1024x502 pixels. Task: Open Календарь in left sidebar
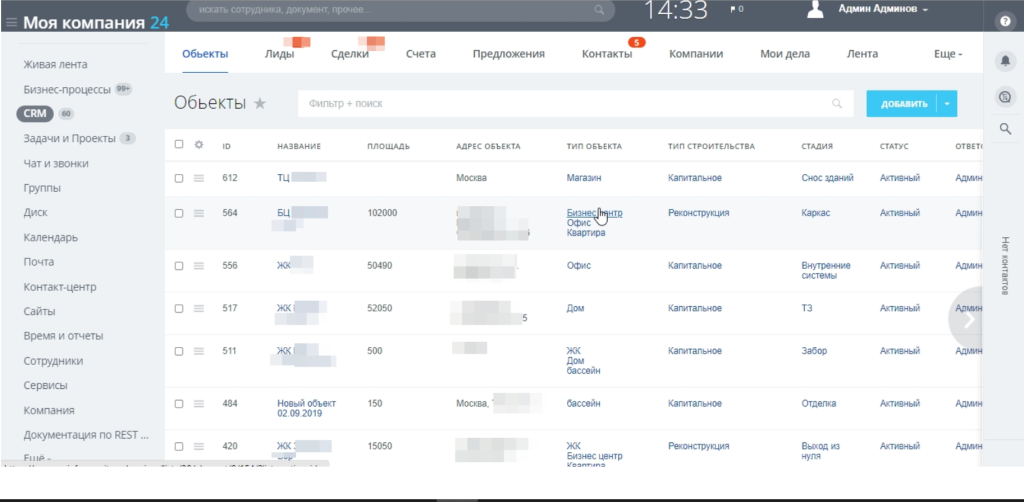pos(51,238)
